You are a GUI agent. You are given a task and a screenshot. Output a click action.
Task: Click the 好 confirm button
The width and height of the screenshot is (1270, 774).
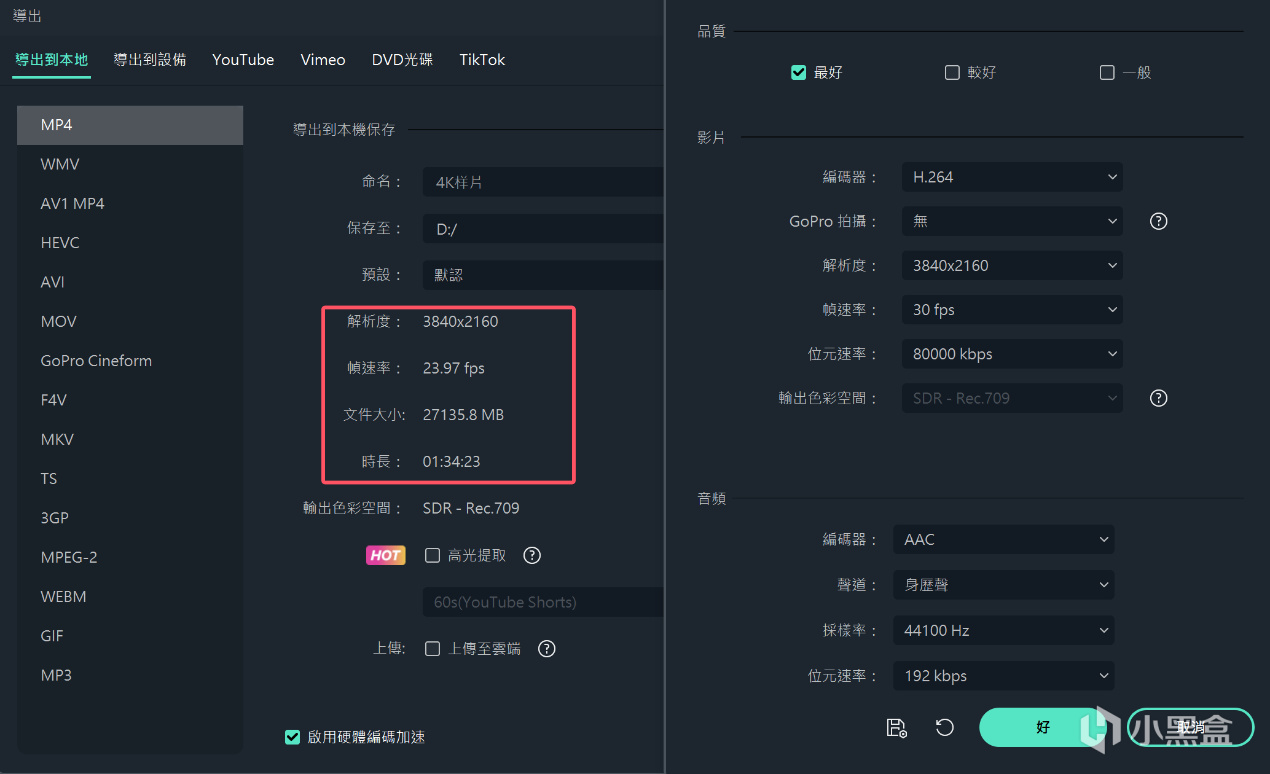pyautogui.click(x=1043, y=728)
